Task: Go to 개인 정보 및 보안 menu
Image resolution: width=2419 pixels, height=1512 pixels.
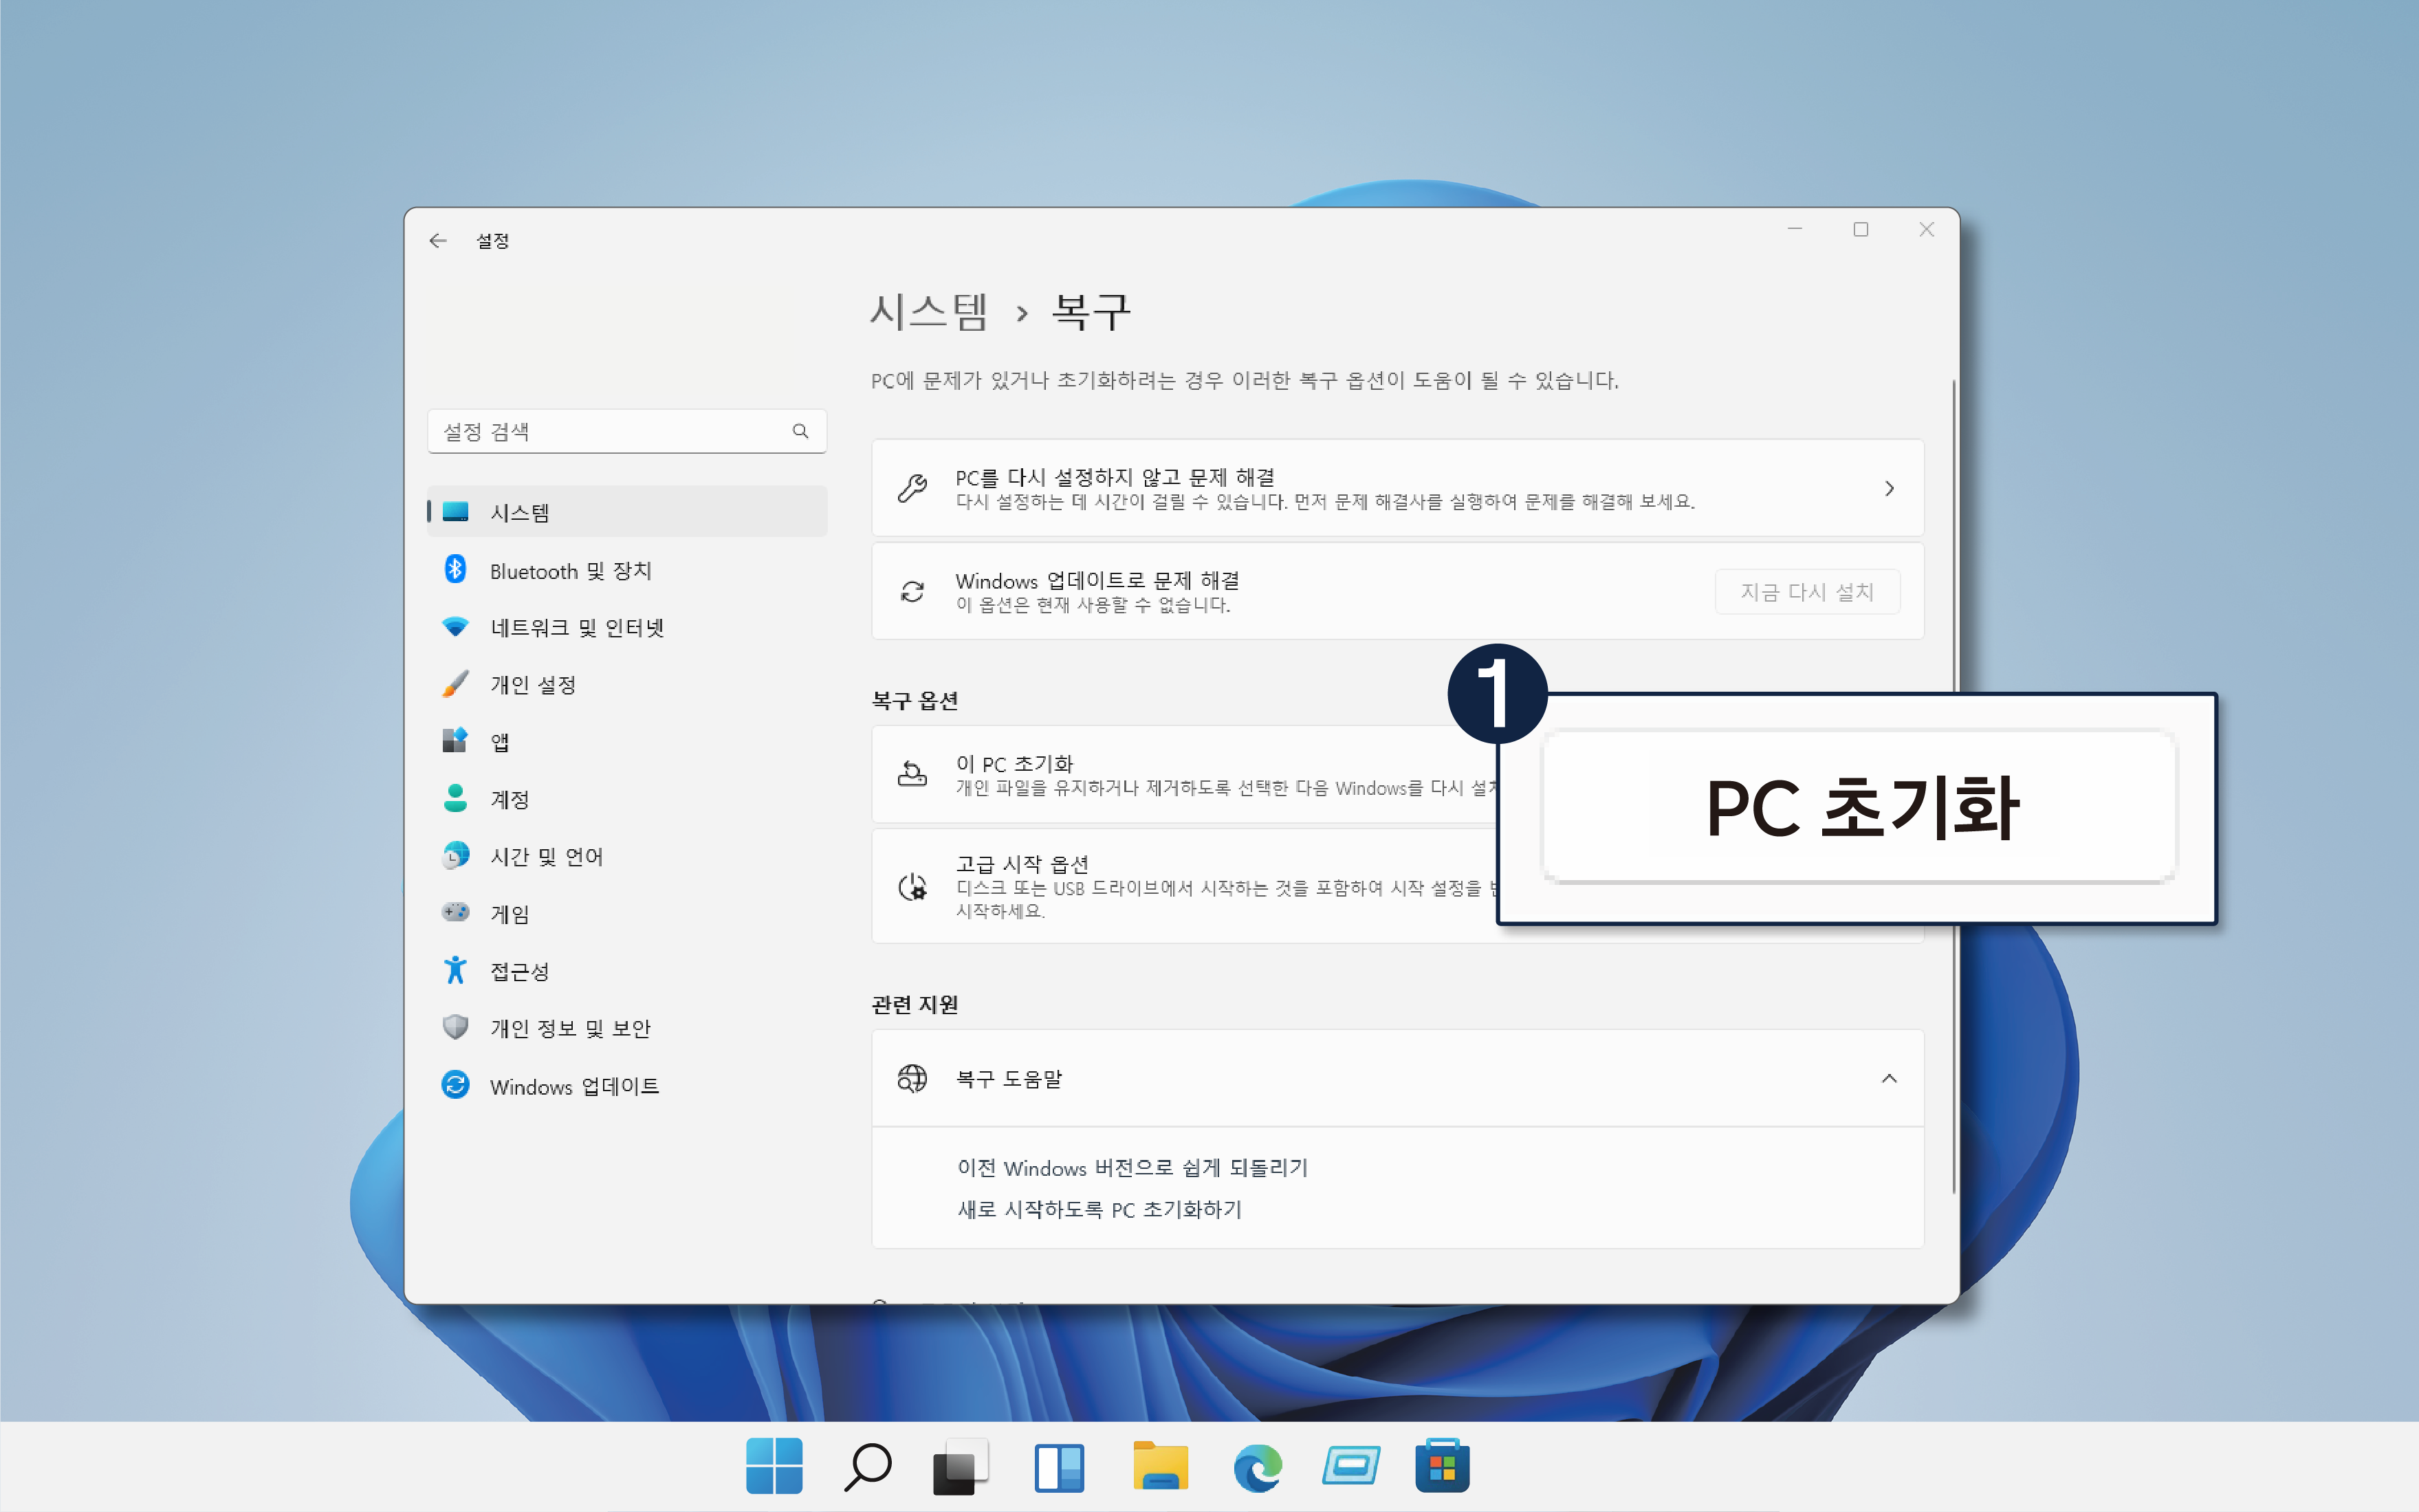Action: (570, 1028)
